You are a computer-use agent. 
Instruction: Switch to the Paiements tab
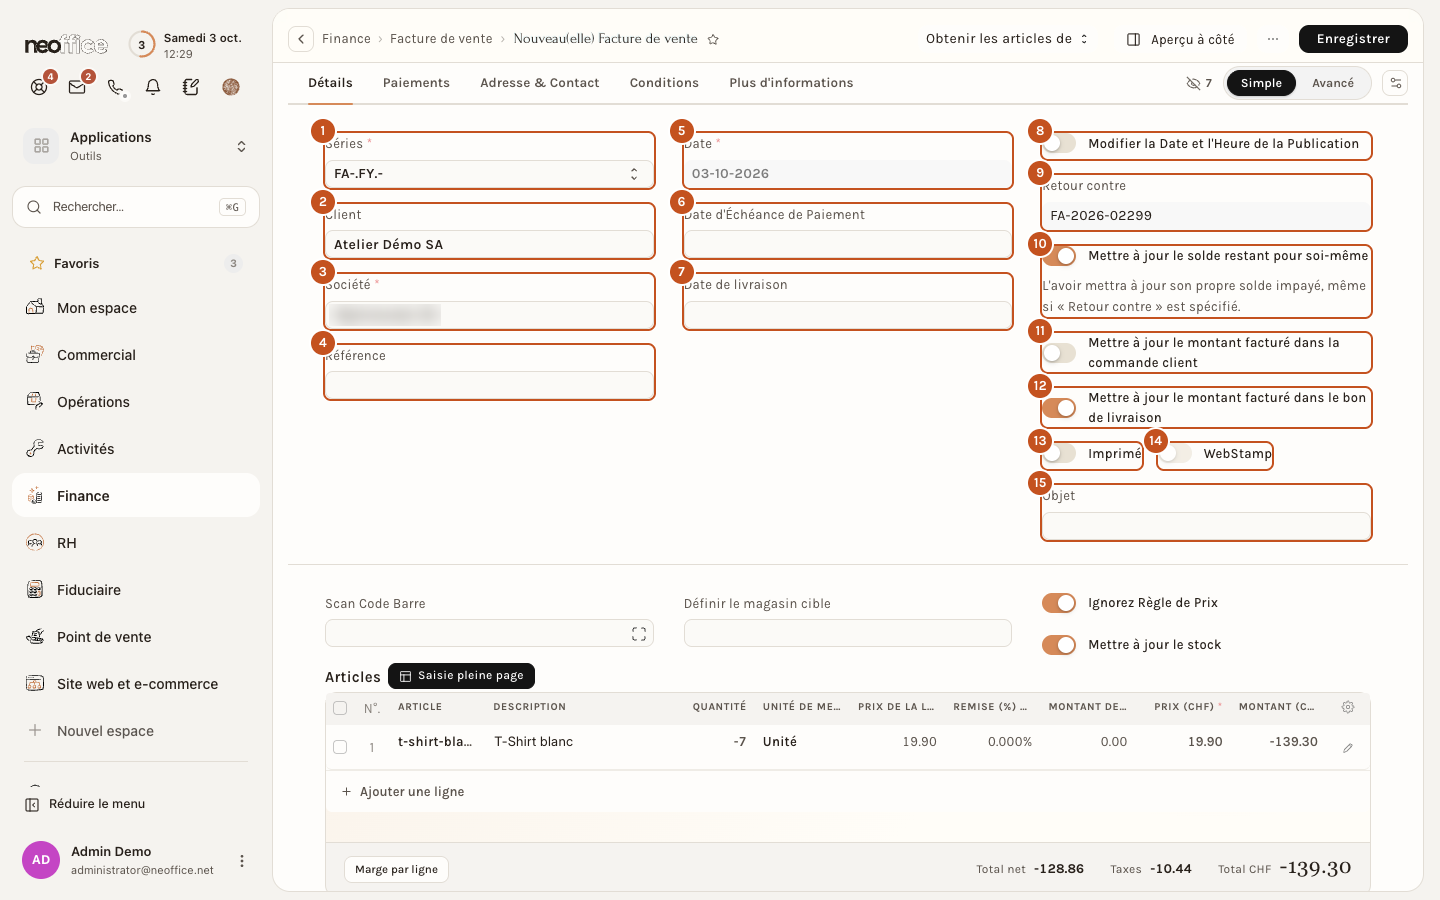click(416, 83)
